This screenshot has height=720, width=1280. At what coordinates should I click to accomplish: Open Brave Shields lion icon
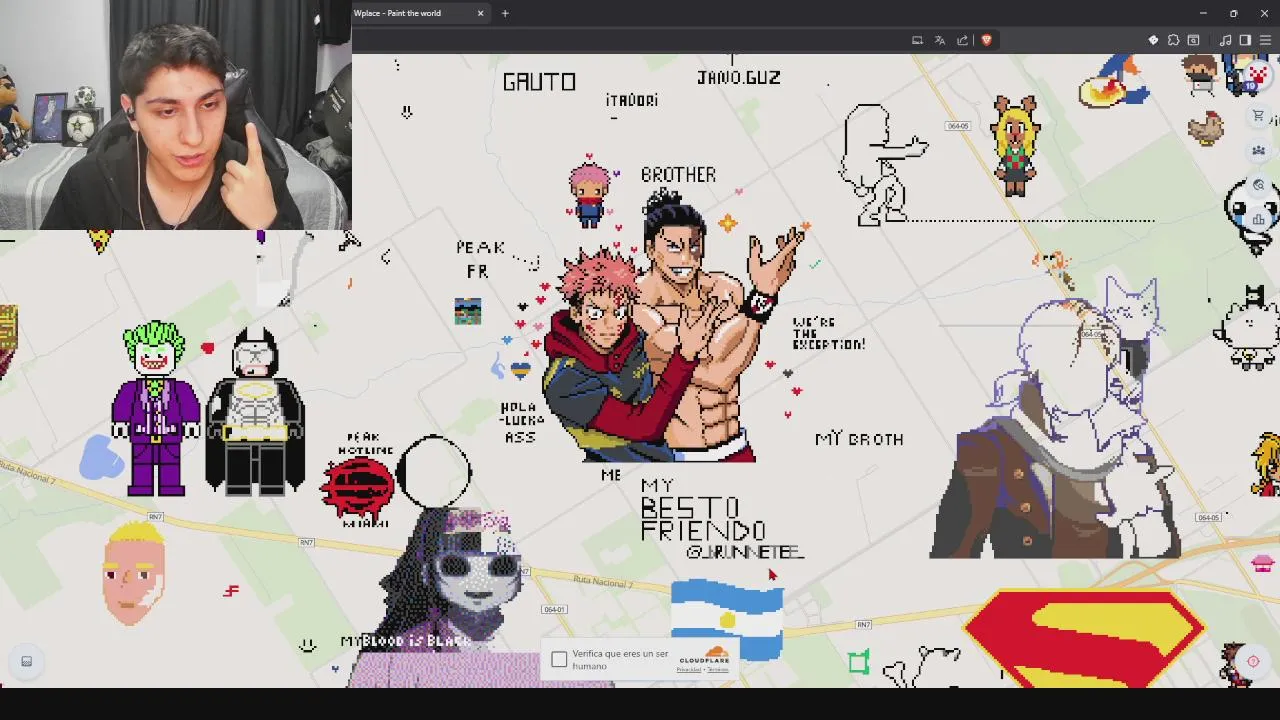pyautogui.click(x=986, y=40)
